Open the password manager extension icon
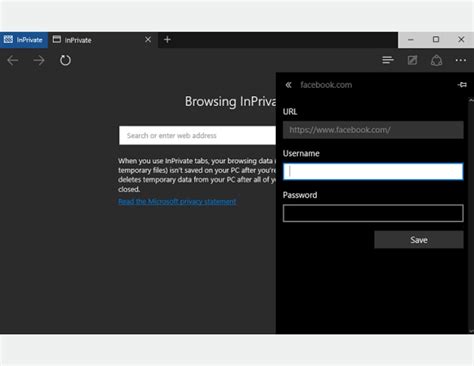Viewport: 474px width, 366px height. (436, 60)
